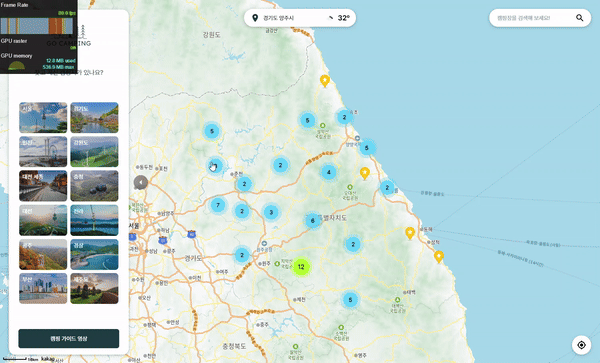Open the 캠핑 가이드 영상 button
Screen dimensions: 600x363
pos(68,339)
